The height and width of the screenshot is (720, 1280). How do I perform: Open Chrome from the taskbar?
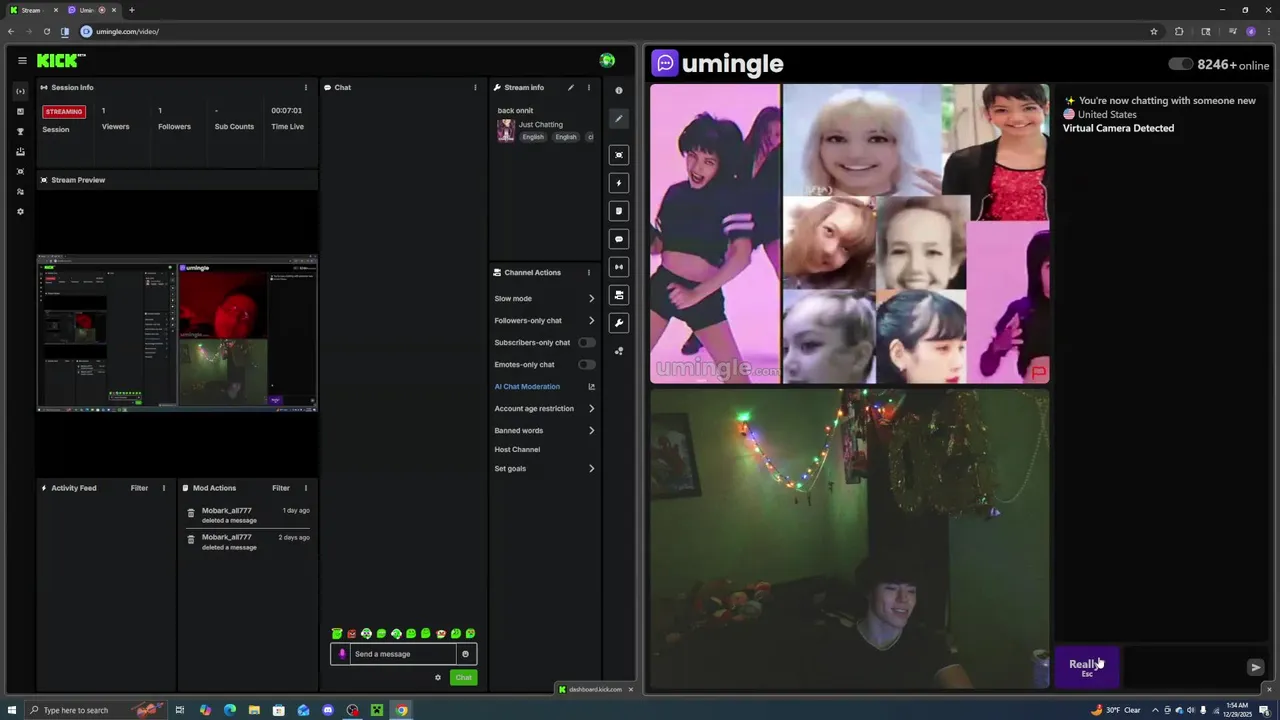(x=401, y=710)
